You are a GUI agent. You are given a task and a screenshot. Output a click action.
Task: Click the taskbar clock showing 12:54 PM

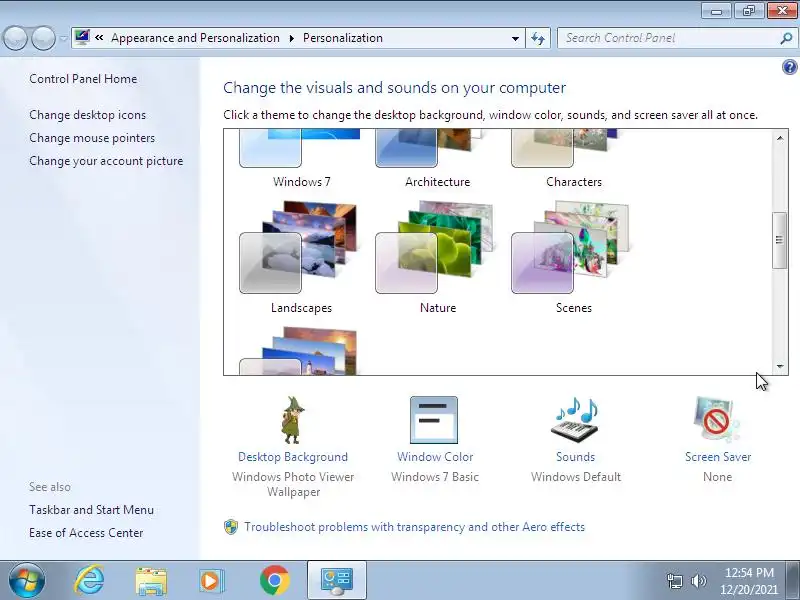749,581
